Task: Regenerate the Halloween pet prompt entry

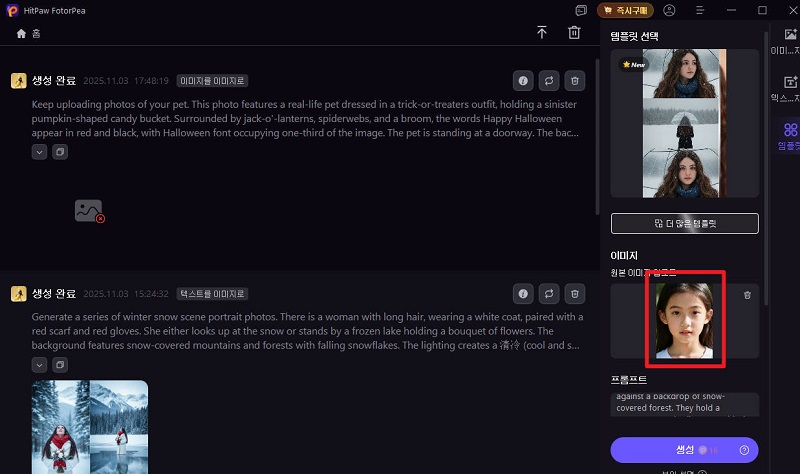Action: coord(548,80)
